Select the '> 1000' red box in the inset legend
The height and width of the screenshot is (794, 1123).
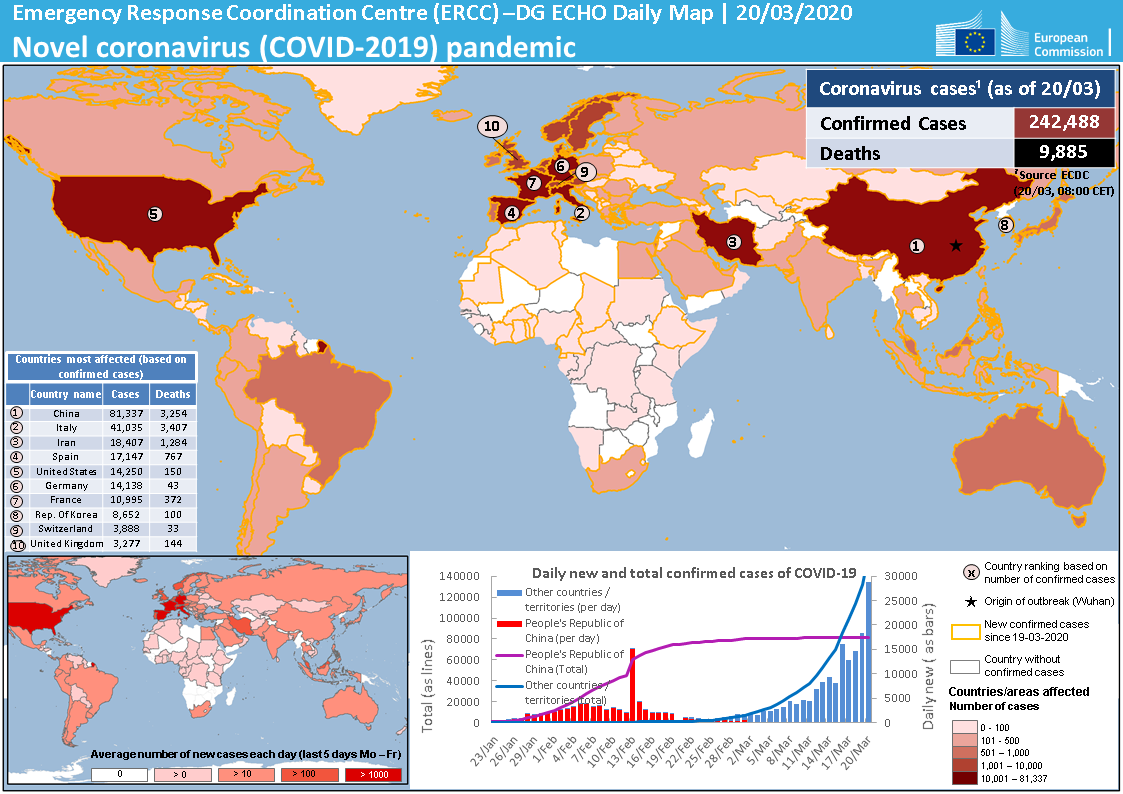tap(372, 774)
